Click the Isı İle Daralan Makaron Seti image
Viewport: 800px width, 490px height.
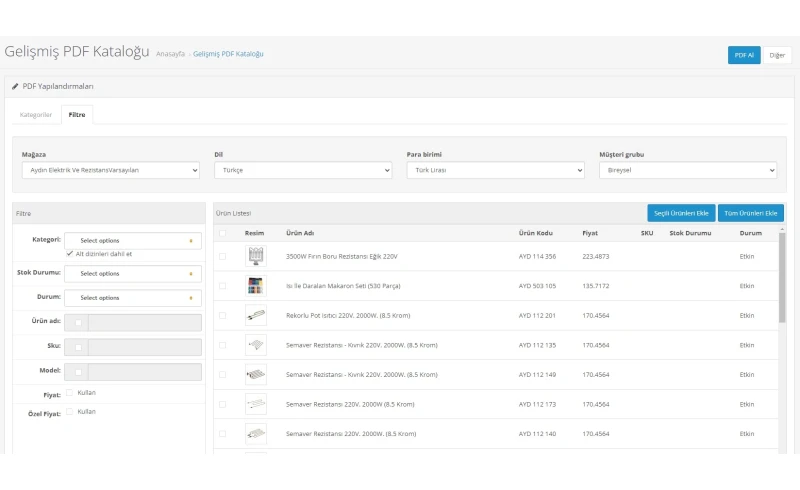(256, 285)
